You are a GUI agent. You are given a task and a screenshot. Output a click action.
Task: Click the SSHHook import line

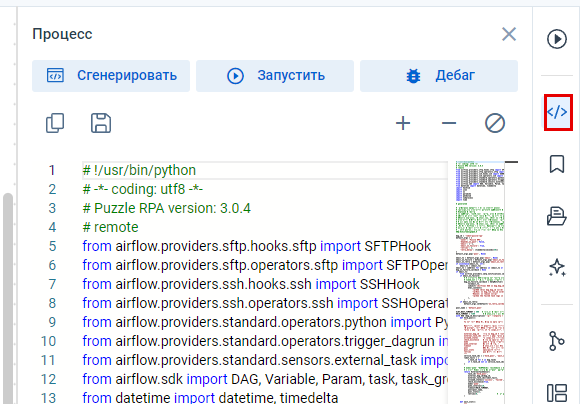pos(250,284)
